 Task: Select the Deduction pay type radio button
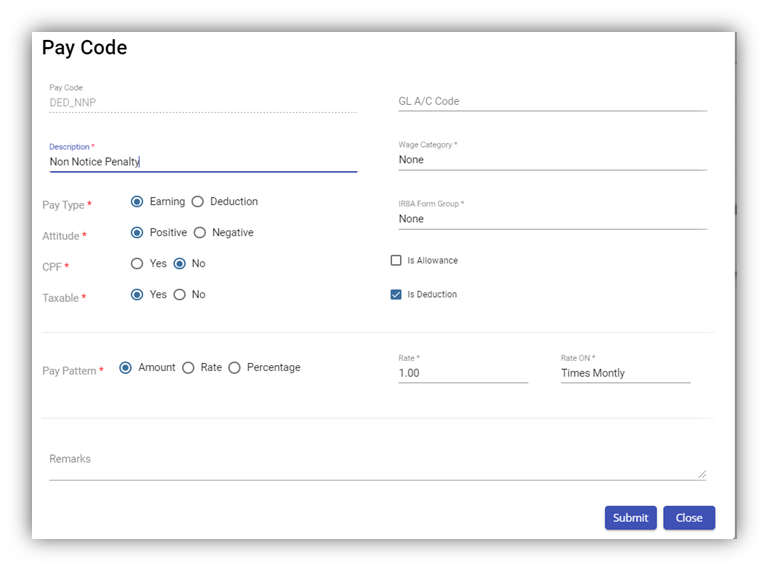pos(198,202)
